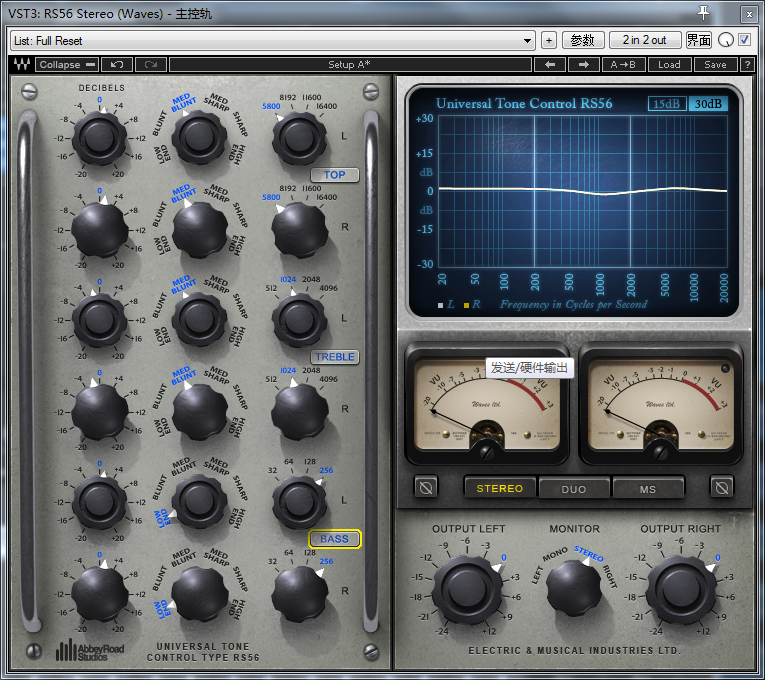The height and width of the screenshot is (680, 765).
Task: Click the 界面 UI button
Action: (699, 40)
